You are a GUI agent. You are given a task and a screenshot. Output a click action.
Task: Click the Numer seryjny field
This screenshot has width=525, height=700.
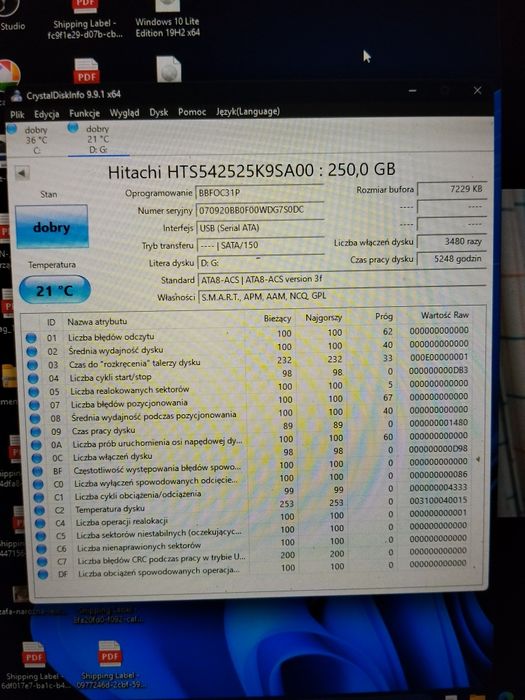tap(260, 210)
